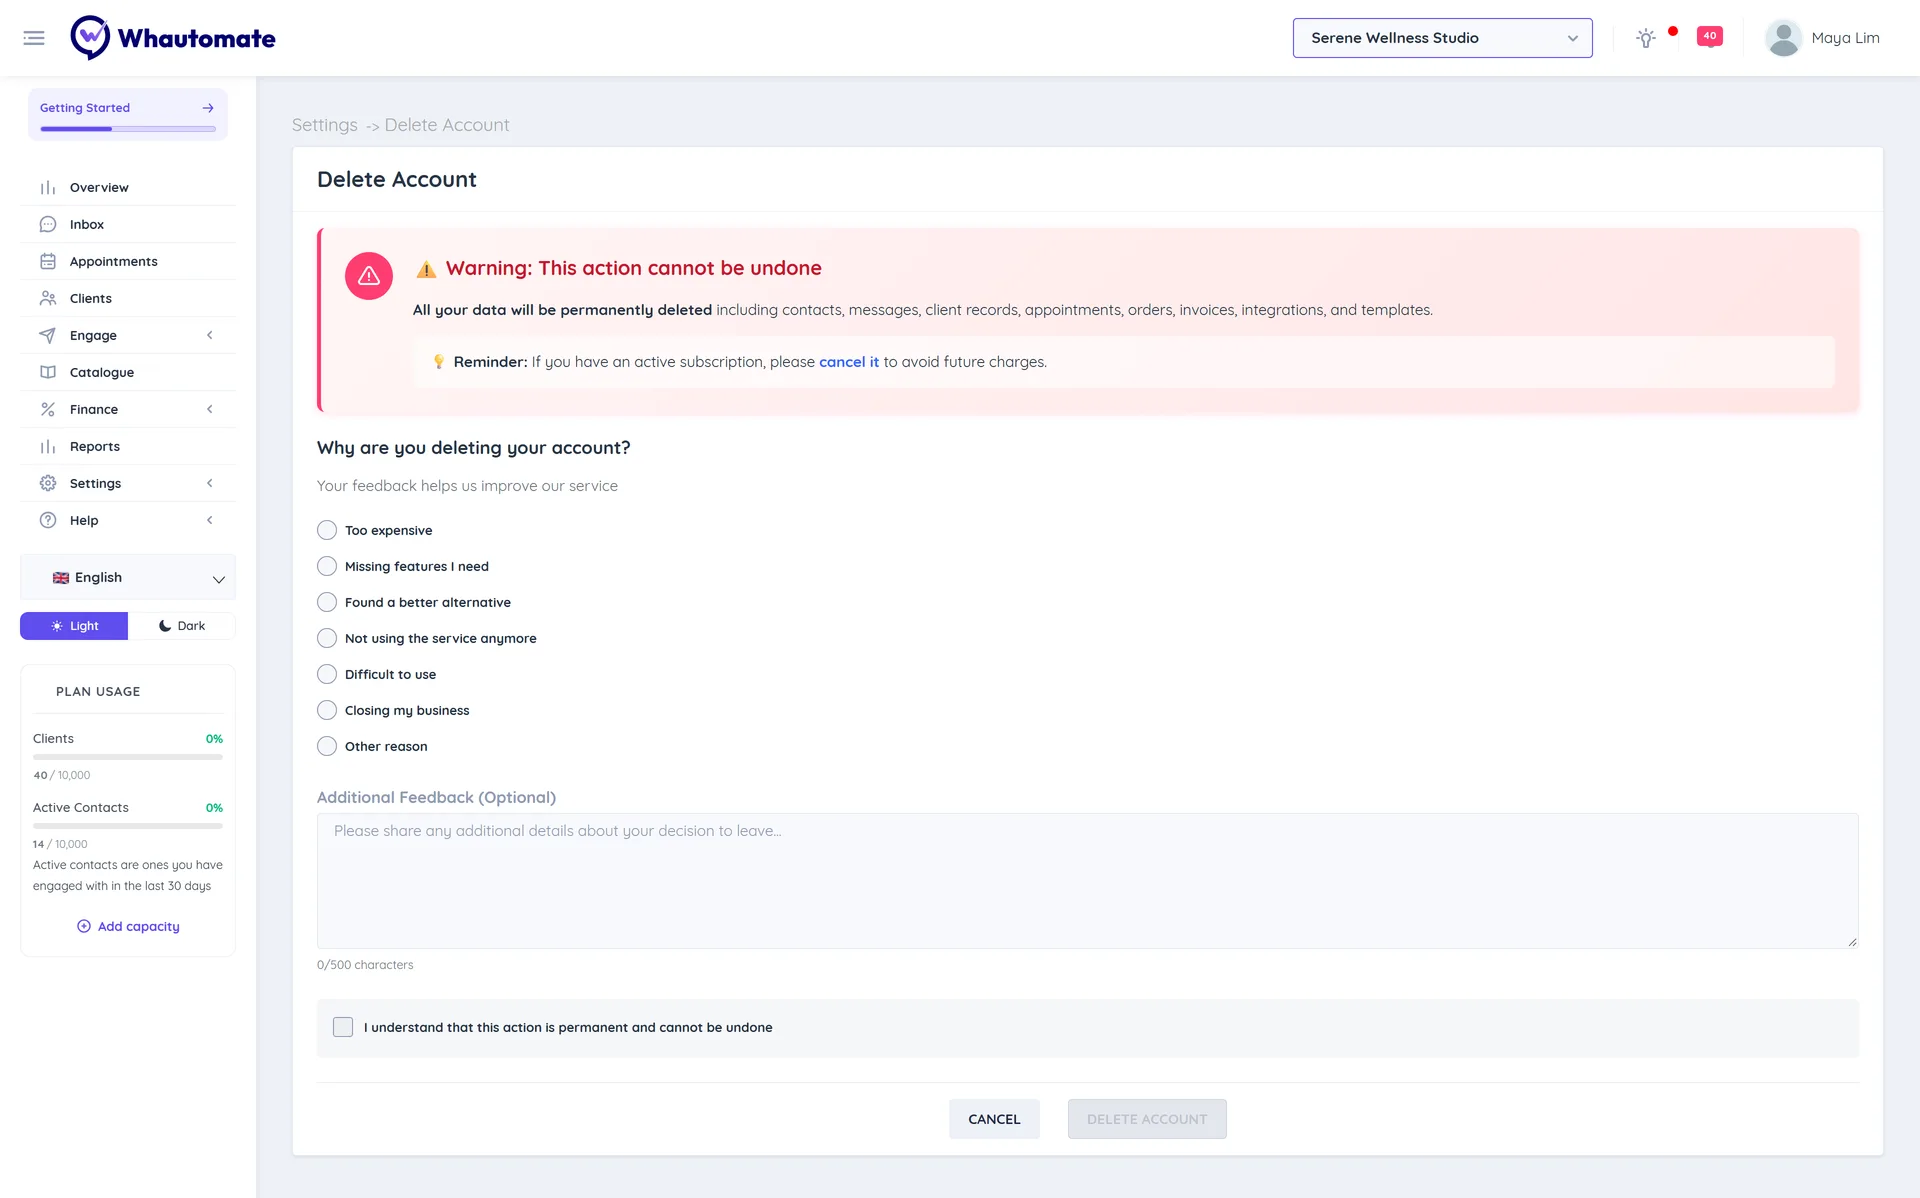
Task: Open the notifications badge showing 40
Action: click(x=1710, y=37)
